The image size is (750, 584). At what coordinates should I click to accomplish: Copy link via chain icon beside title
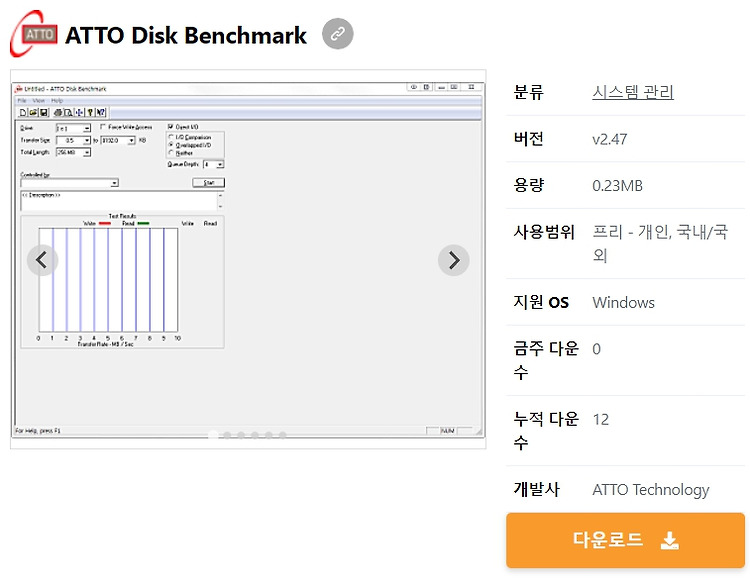pyautogui.click(x=338, y=34)
